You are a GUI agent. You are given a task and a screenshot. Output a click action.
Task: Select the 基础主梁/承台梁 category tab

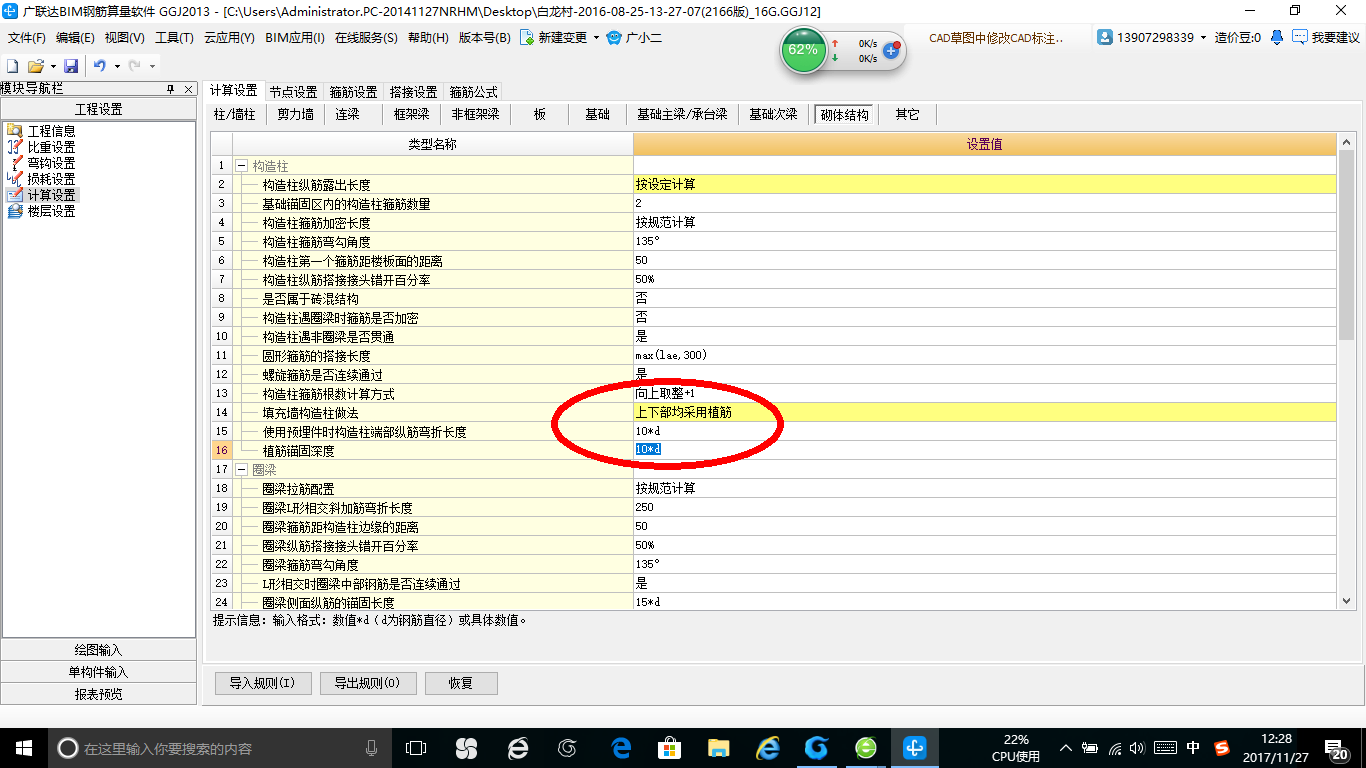[x=682, y=114]
